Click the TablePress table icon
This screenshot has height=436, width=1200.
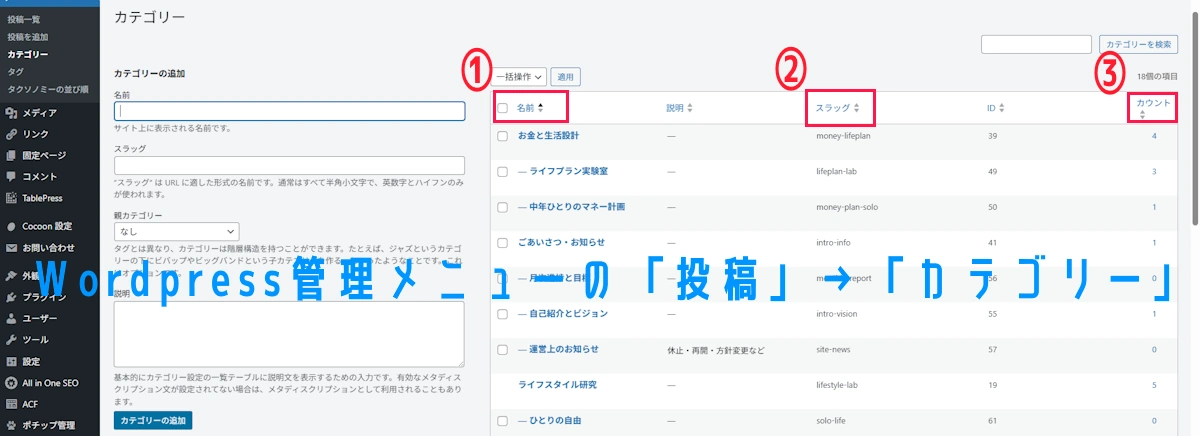click(11, 198)
